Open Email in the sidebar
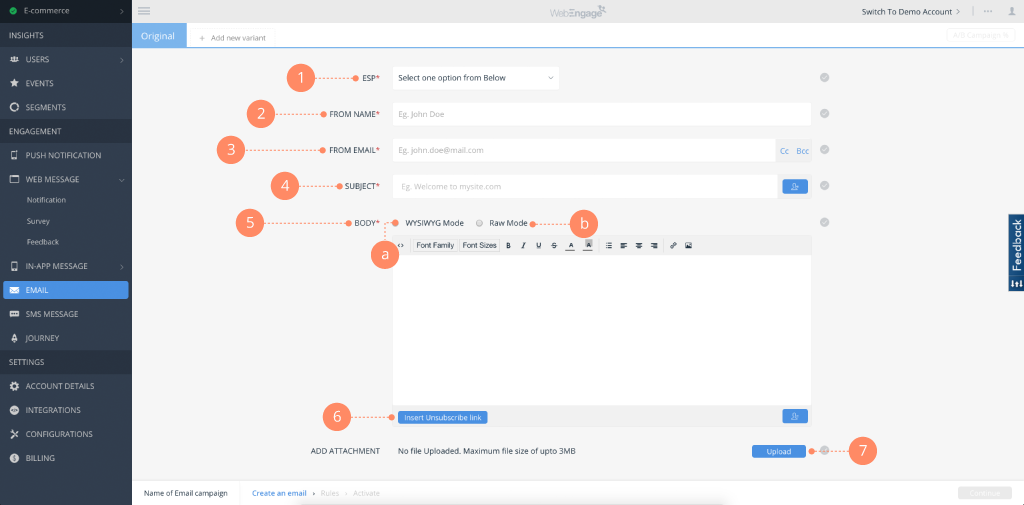The width and height of the screenshot is (1024, 505). point(65,290)
